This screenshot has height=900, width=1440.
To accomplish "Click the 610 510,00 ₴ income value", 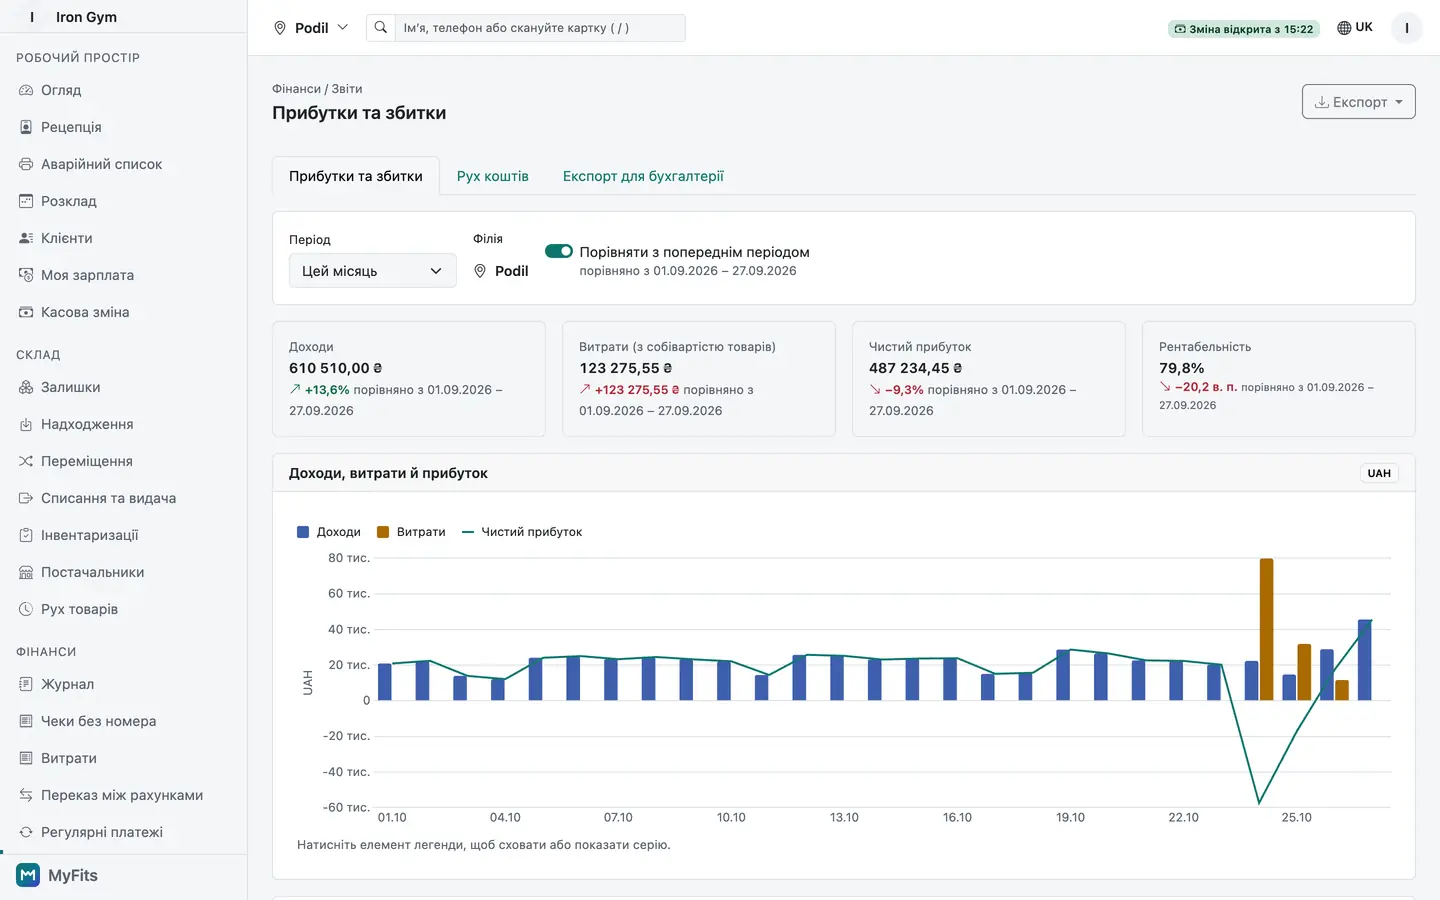I will pos(336,368).
